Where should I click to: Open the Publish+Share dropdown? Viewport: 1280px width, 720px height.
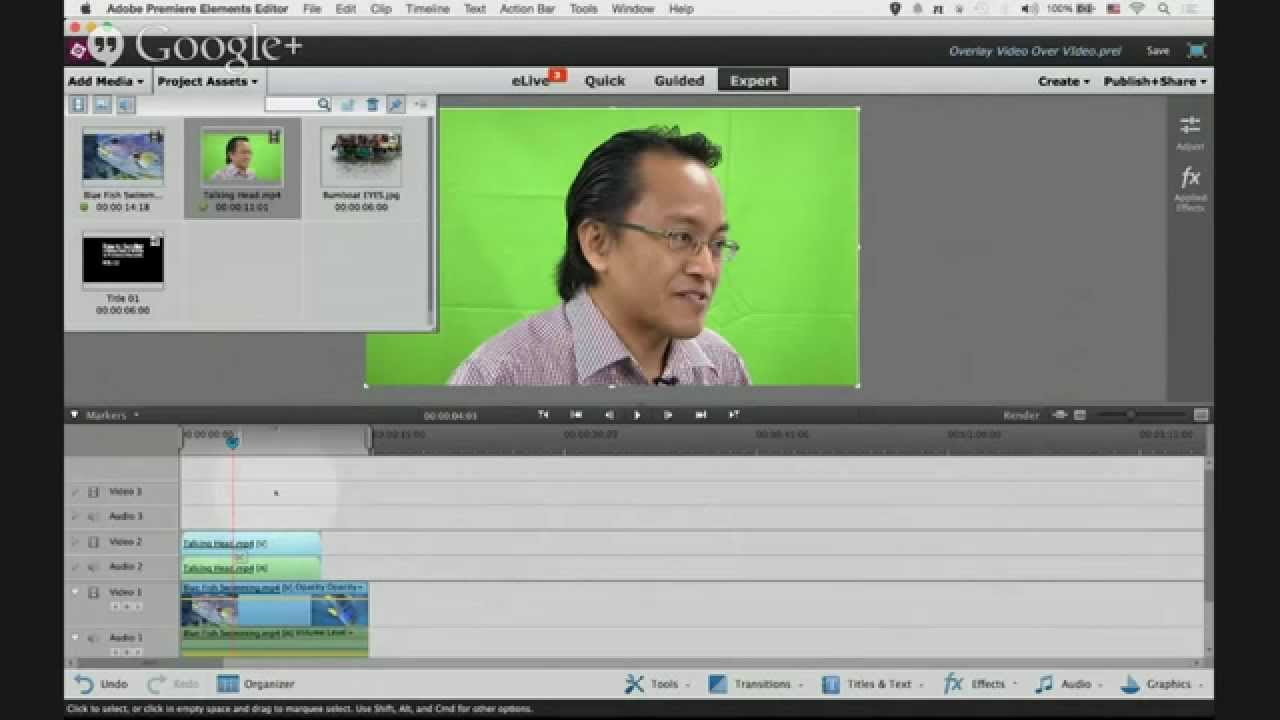(1155, 81)
